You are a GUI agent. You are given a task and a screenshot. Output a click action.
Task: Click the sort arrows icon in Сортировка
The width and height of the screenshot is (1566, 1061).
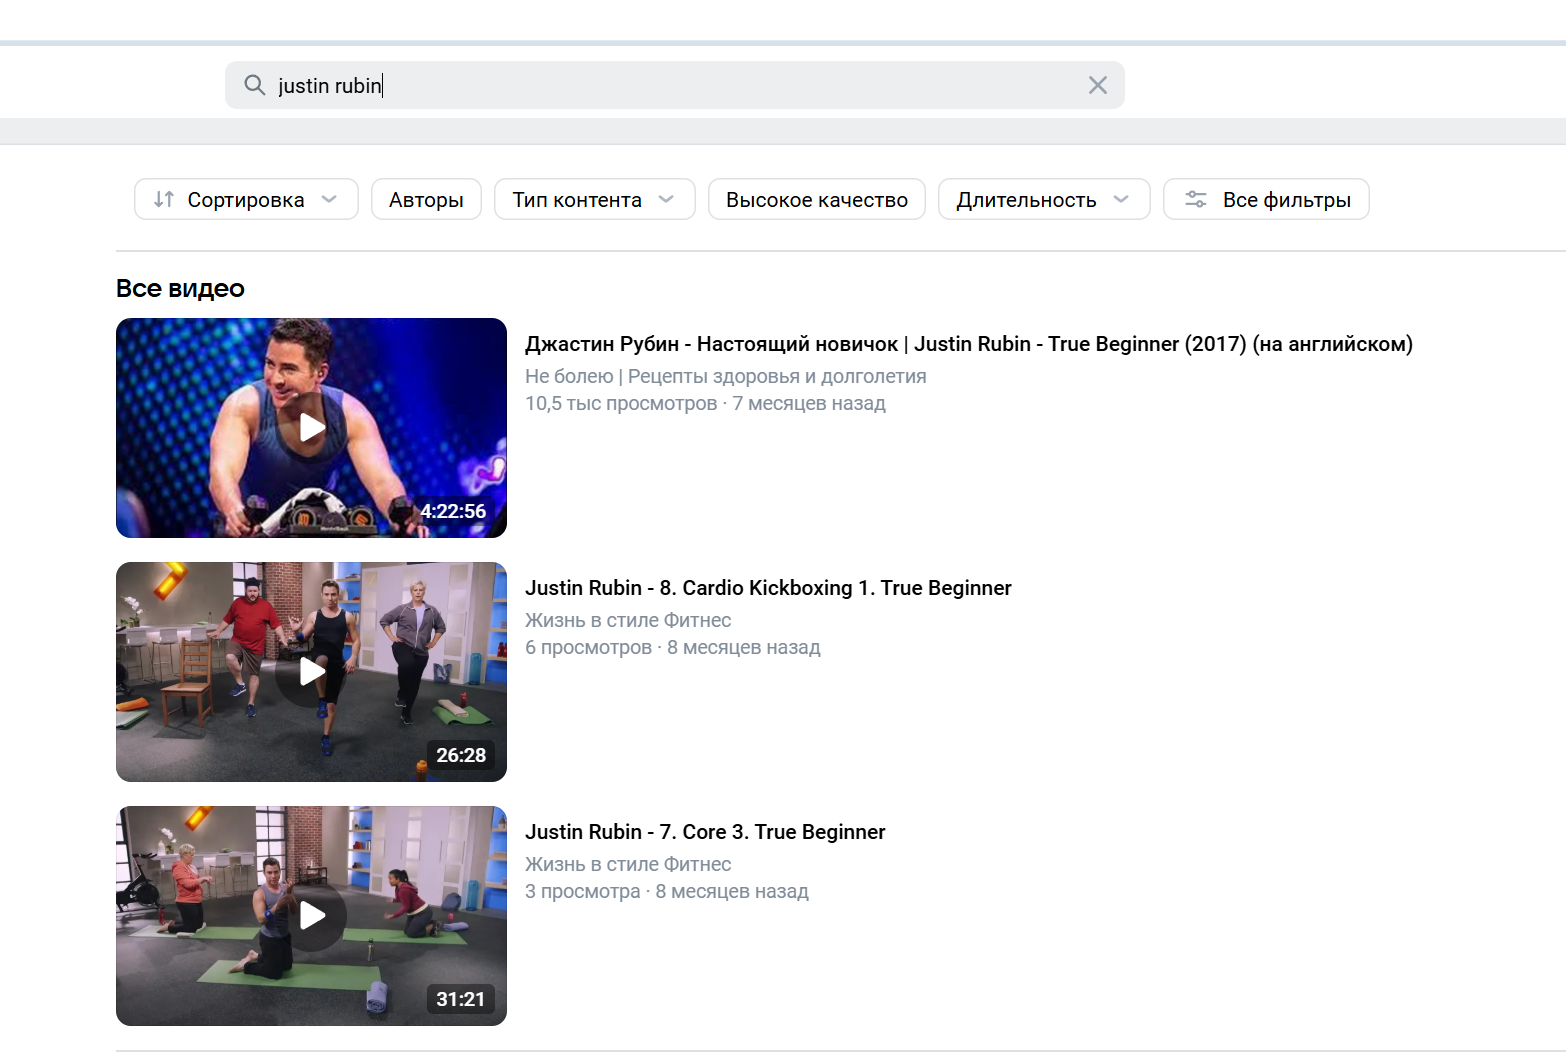(x=164, y=199)
